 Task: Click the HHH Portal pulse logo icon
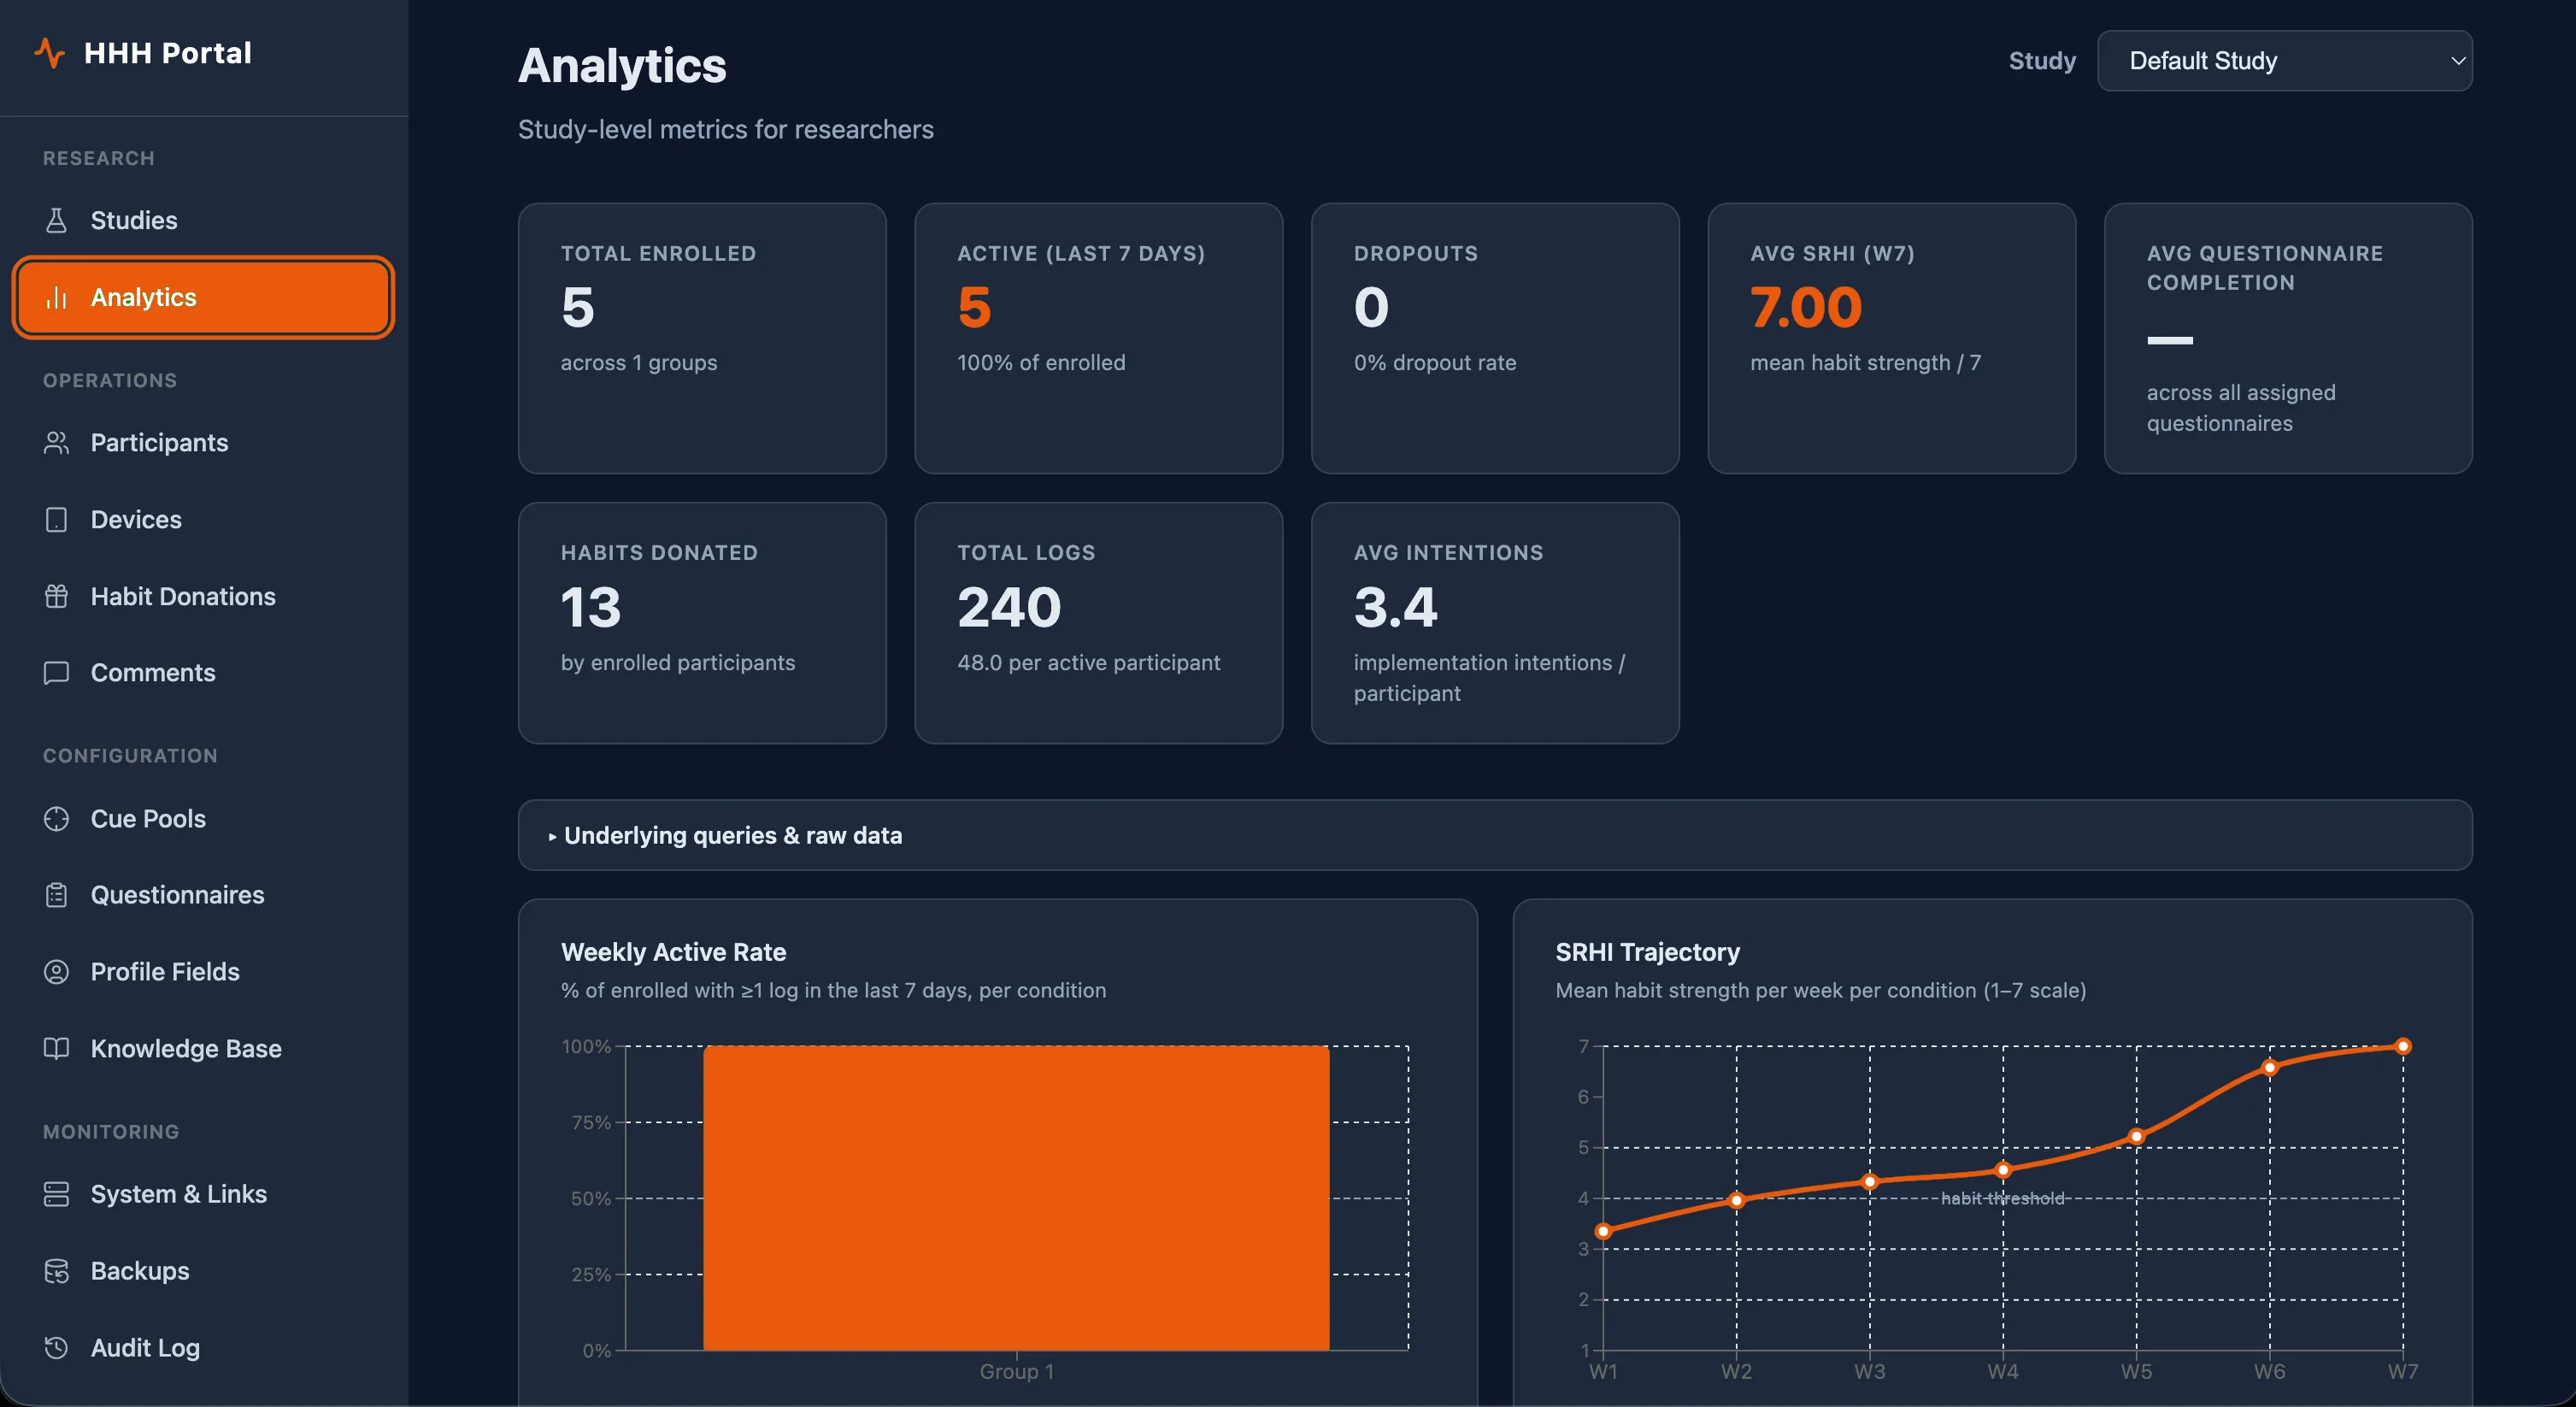49,52
